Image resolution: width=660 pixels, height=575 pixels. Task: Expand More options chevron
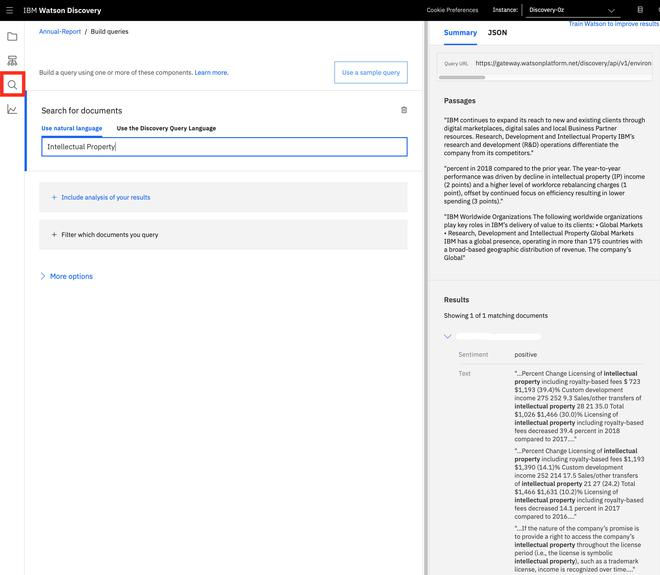click(43, 276)
